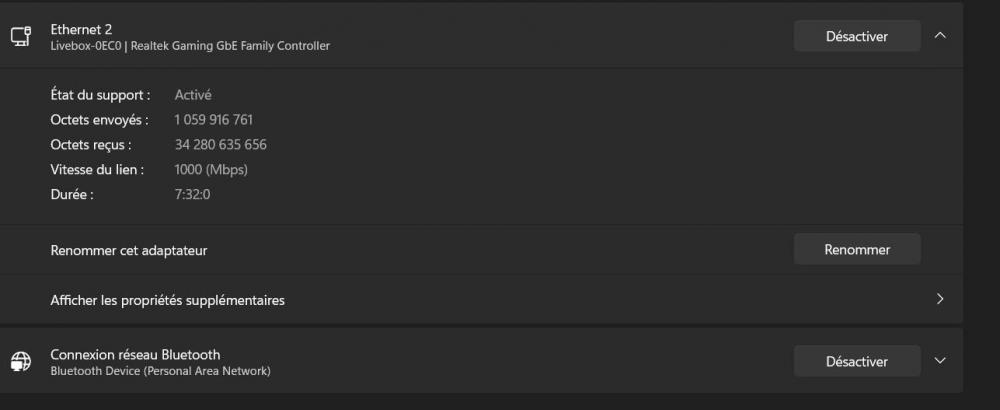Click the Vitesse du lien 1000 Mbps value
Screen dimensions: 1000x410
point(211,170)
